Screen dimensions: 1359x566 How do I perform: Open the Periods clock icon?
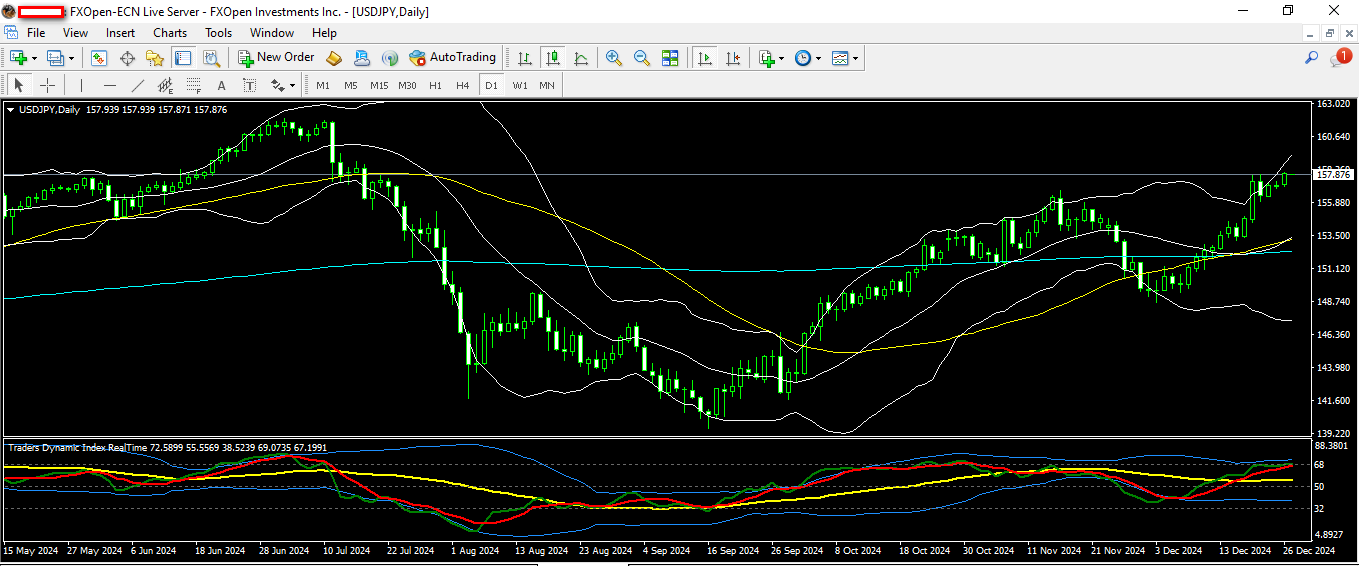(x=803, y=58)
